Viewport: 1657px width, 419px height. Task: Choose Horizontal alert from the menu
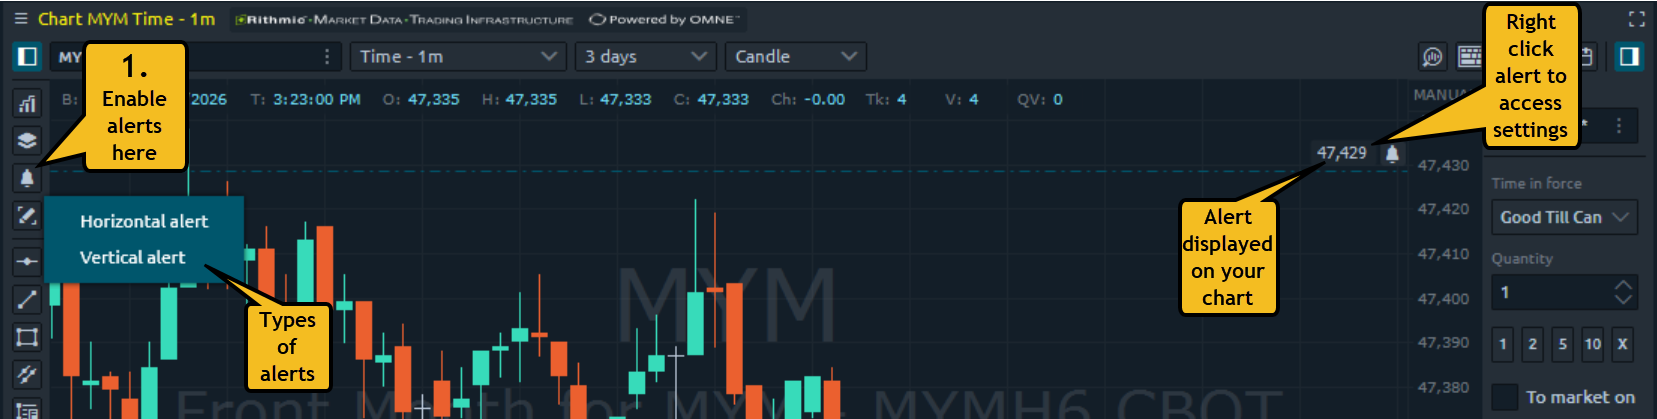tap(144, 222)
